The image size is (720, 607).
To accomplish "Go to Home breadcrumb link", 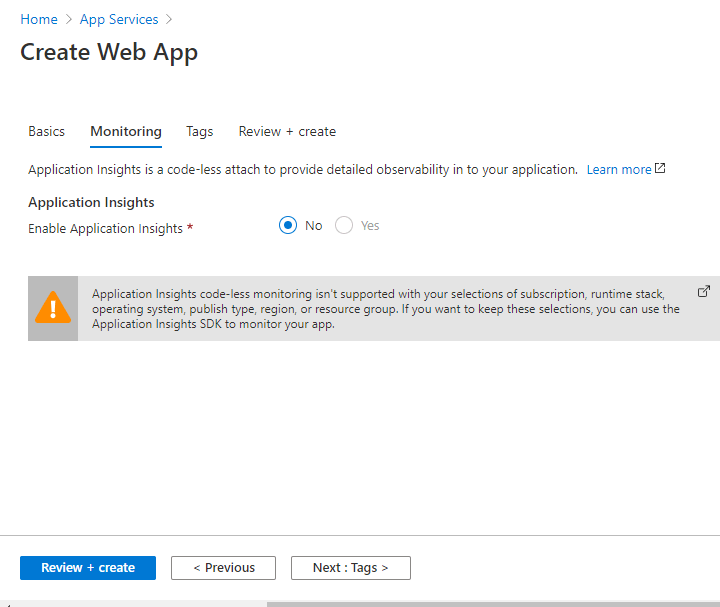I will coord(39,19).
